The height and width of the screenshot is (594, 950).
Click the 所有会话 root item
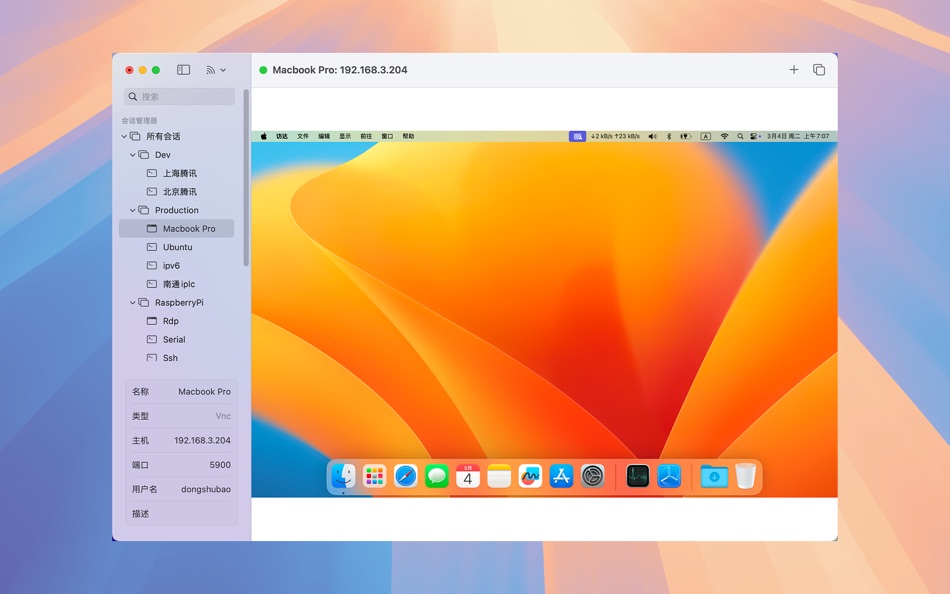point(163,136)
